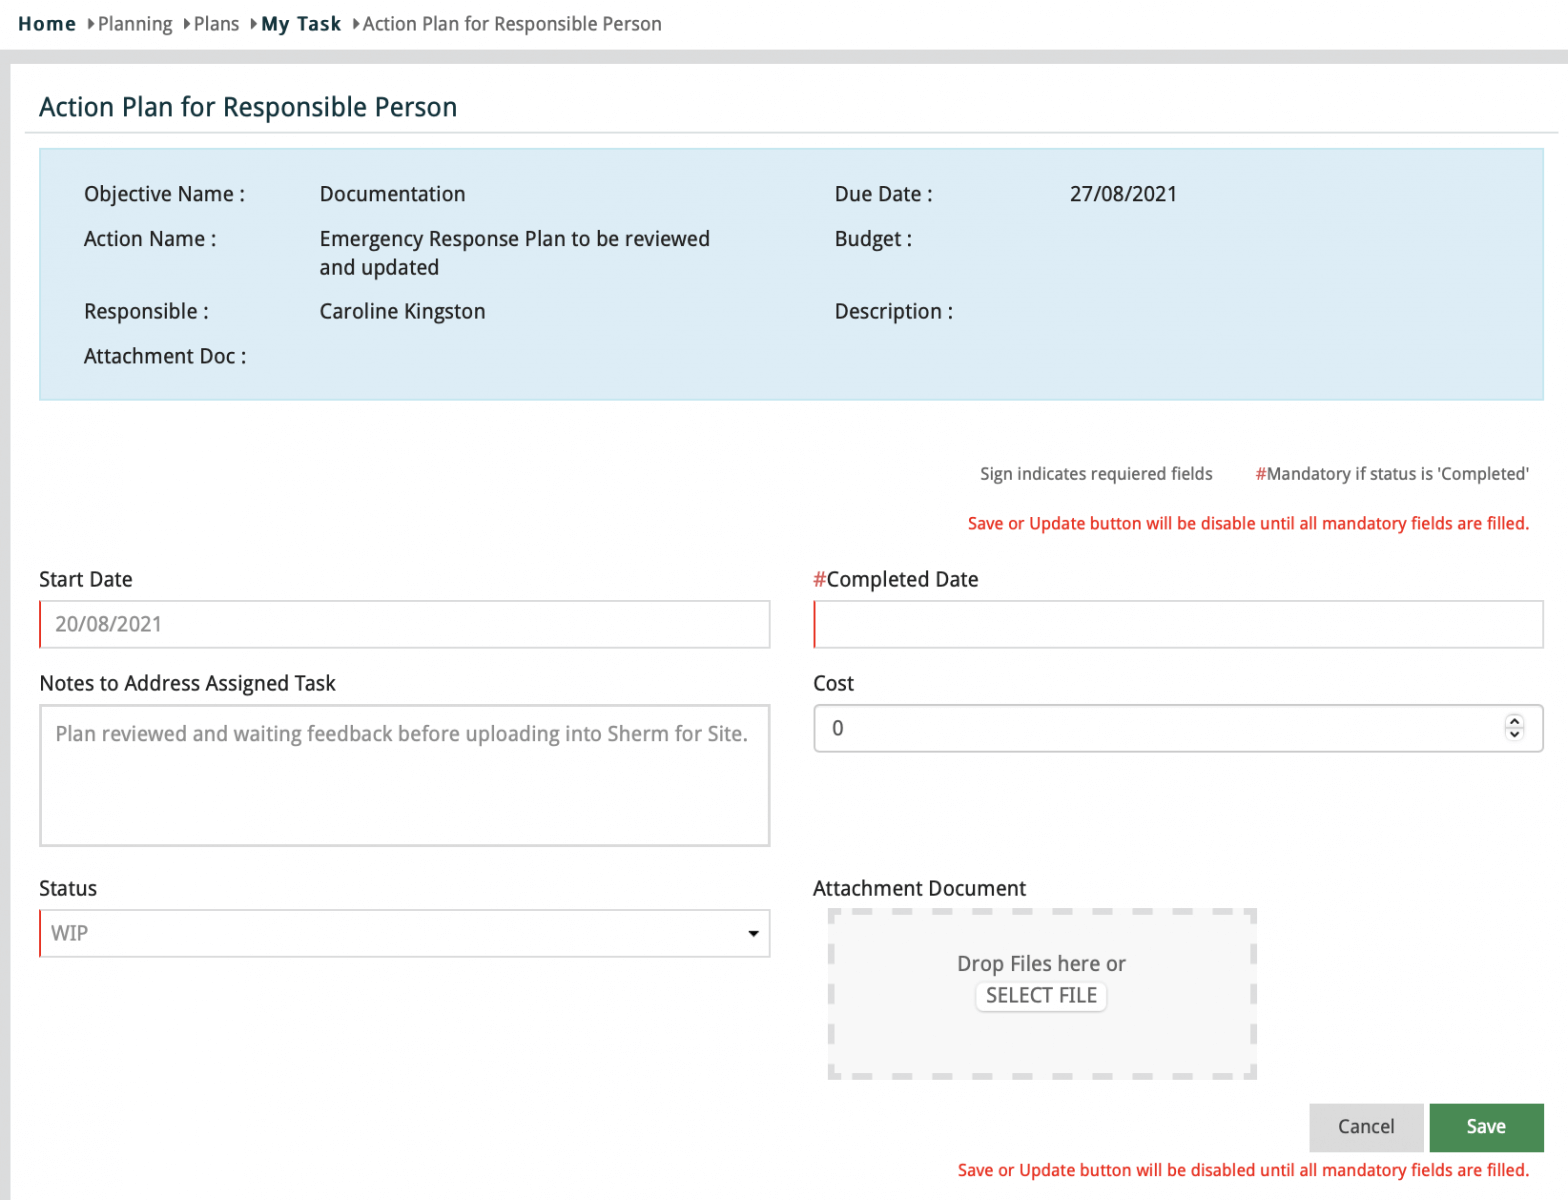Click the Action Plan for Responsible Person page heading

click(x=248, y=107)
